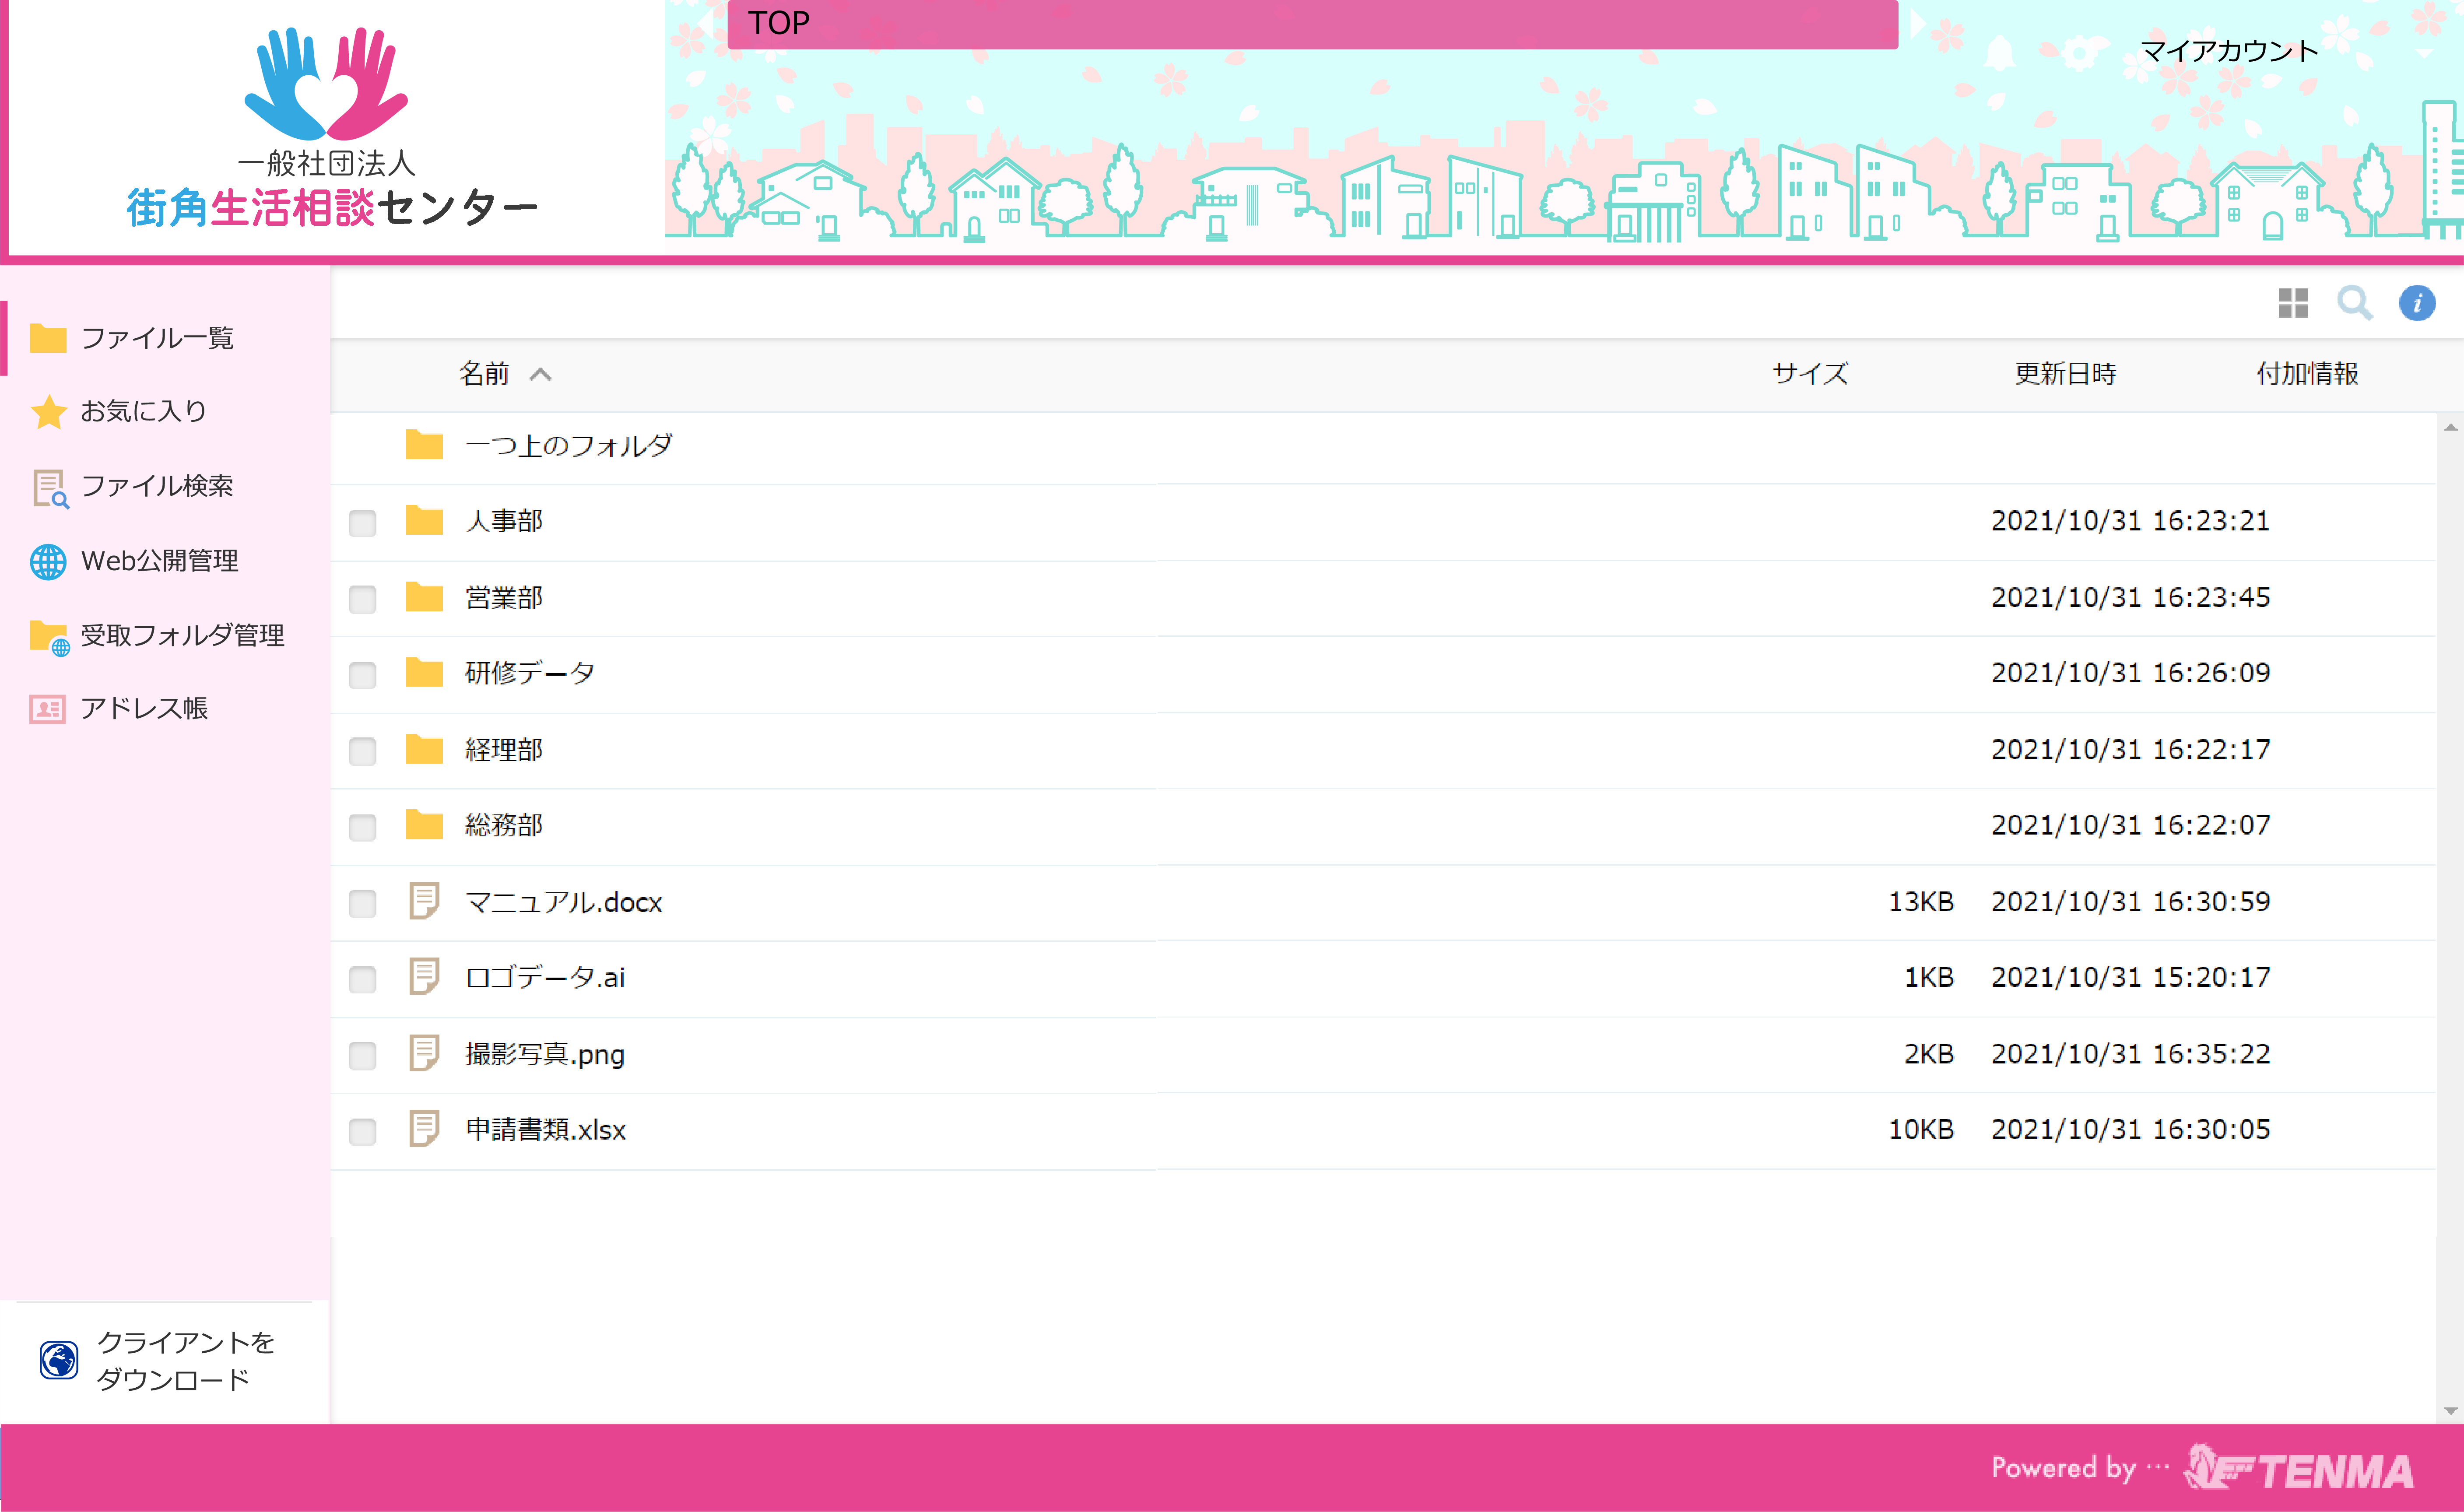The image size is (2464, 1512).
Task: Open the notification bell icon
Action: point(1999,52)
